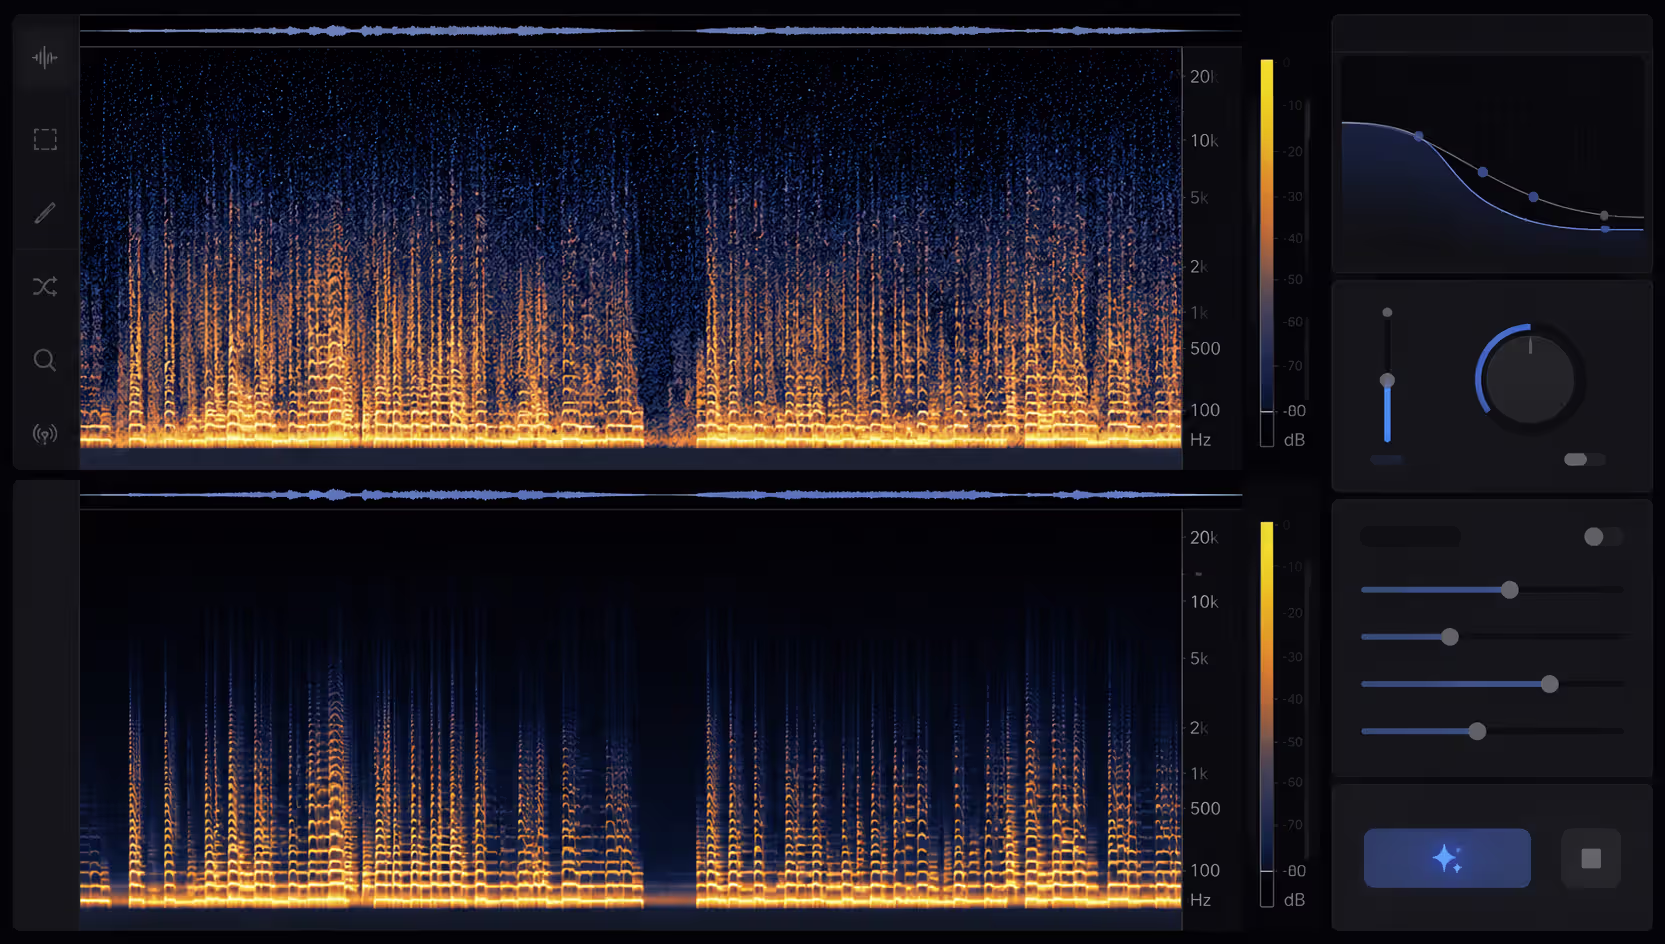
Task: Click the 100 label on lower frequency axis
Action: pos(1205,871)
